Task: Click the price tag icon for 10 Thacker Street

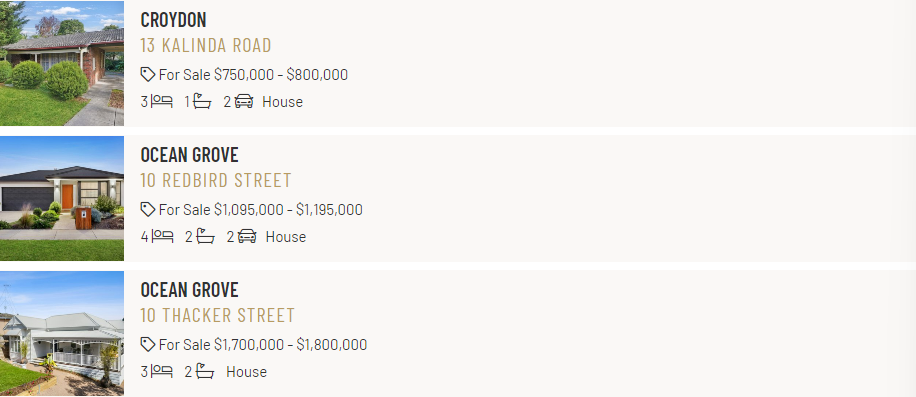Action: coord(148,344)
